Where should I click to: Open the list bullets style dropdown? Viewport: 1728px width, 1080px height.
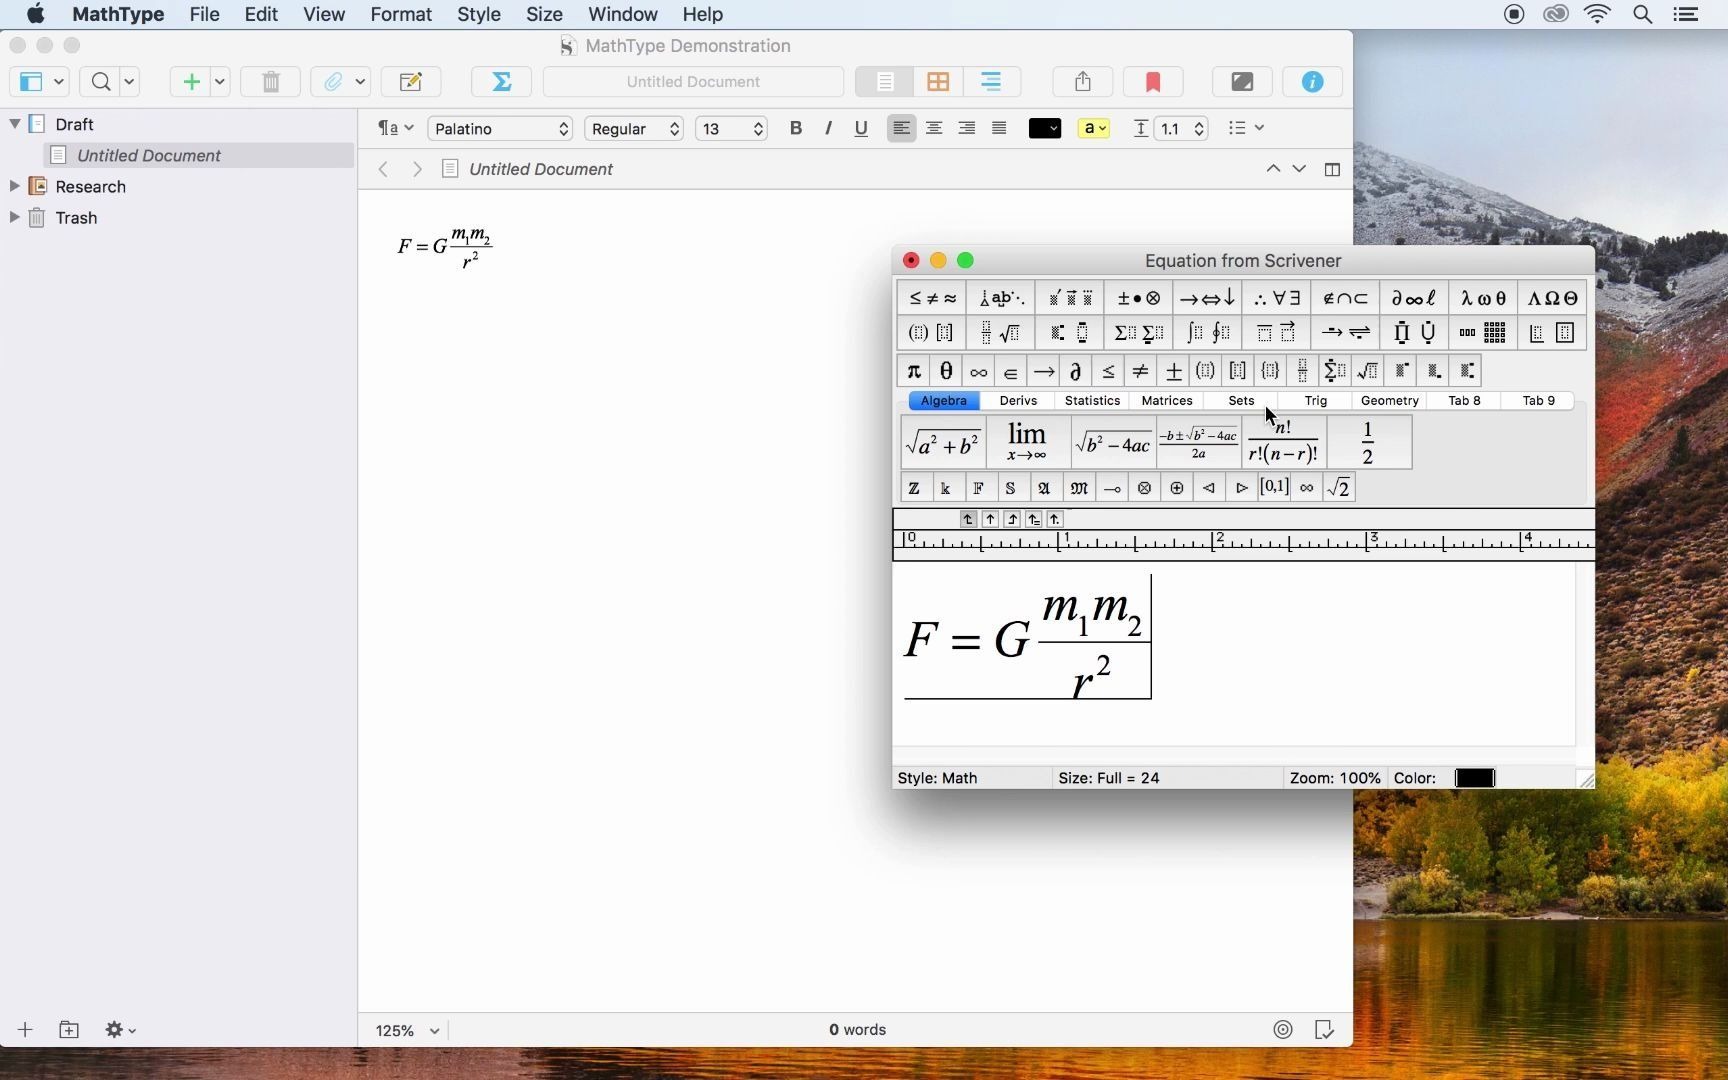(x=1246, y=128)
